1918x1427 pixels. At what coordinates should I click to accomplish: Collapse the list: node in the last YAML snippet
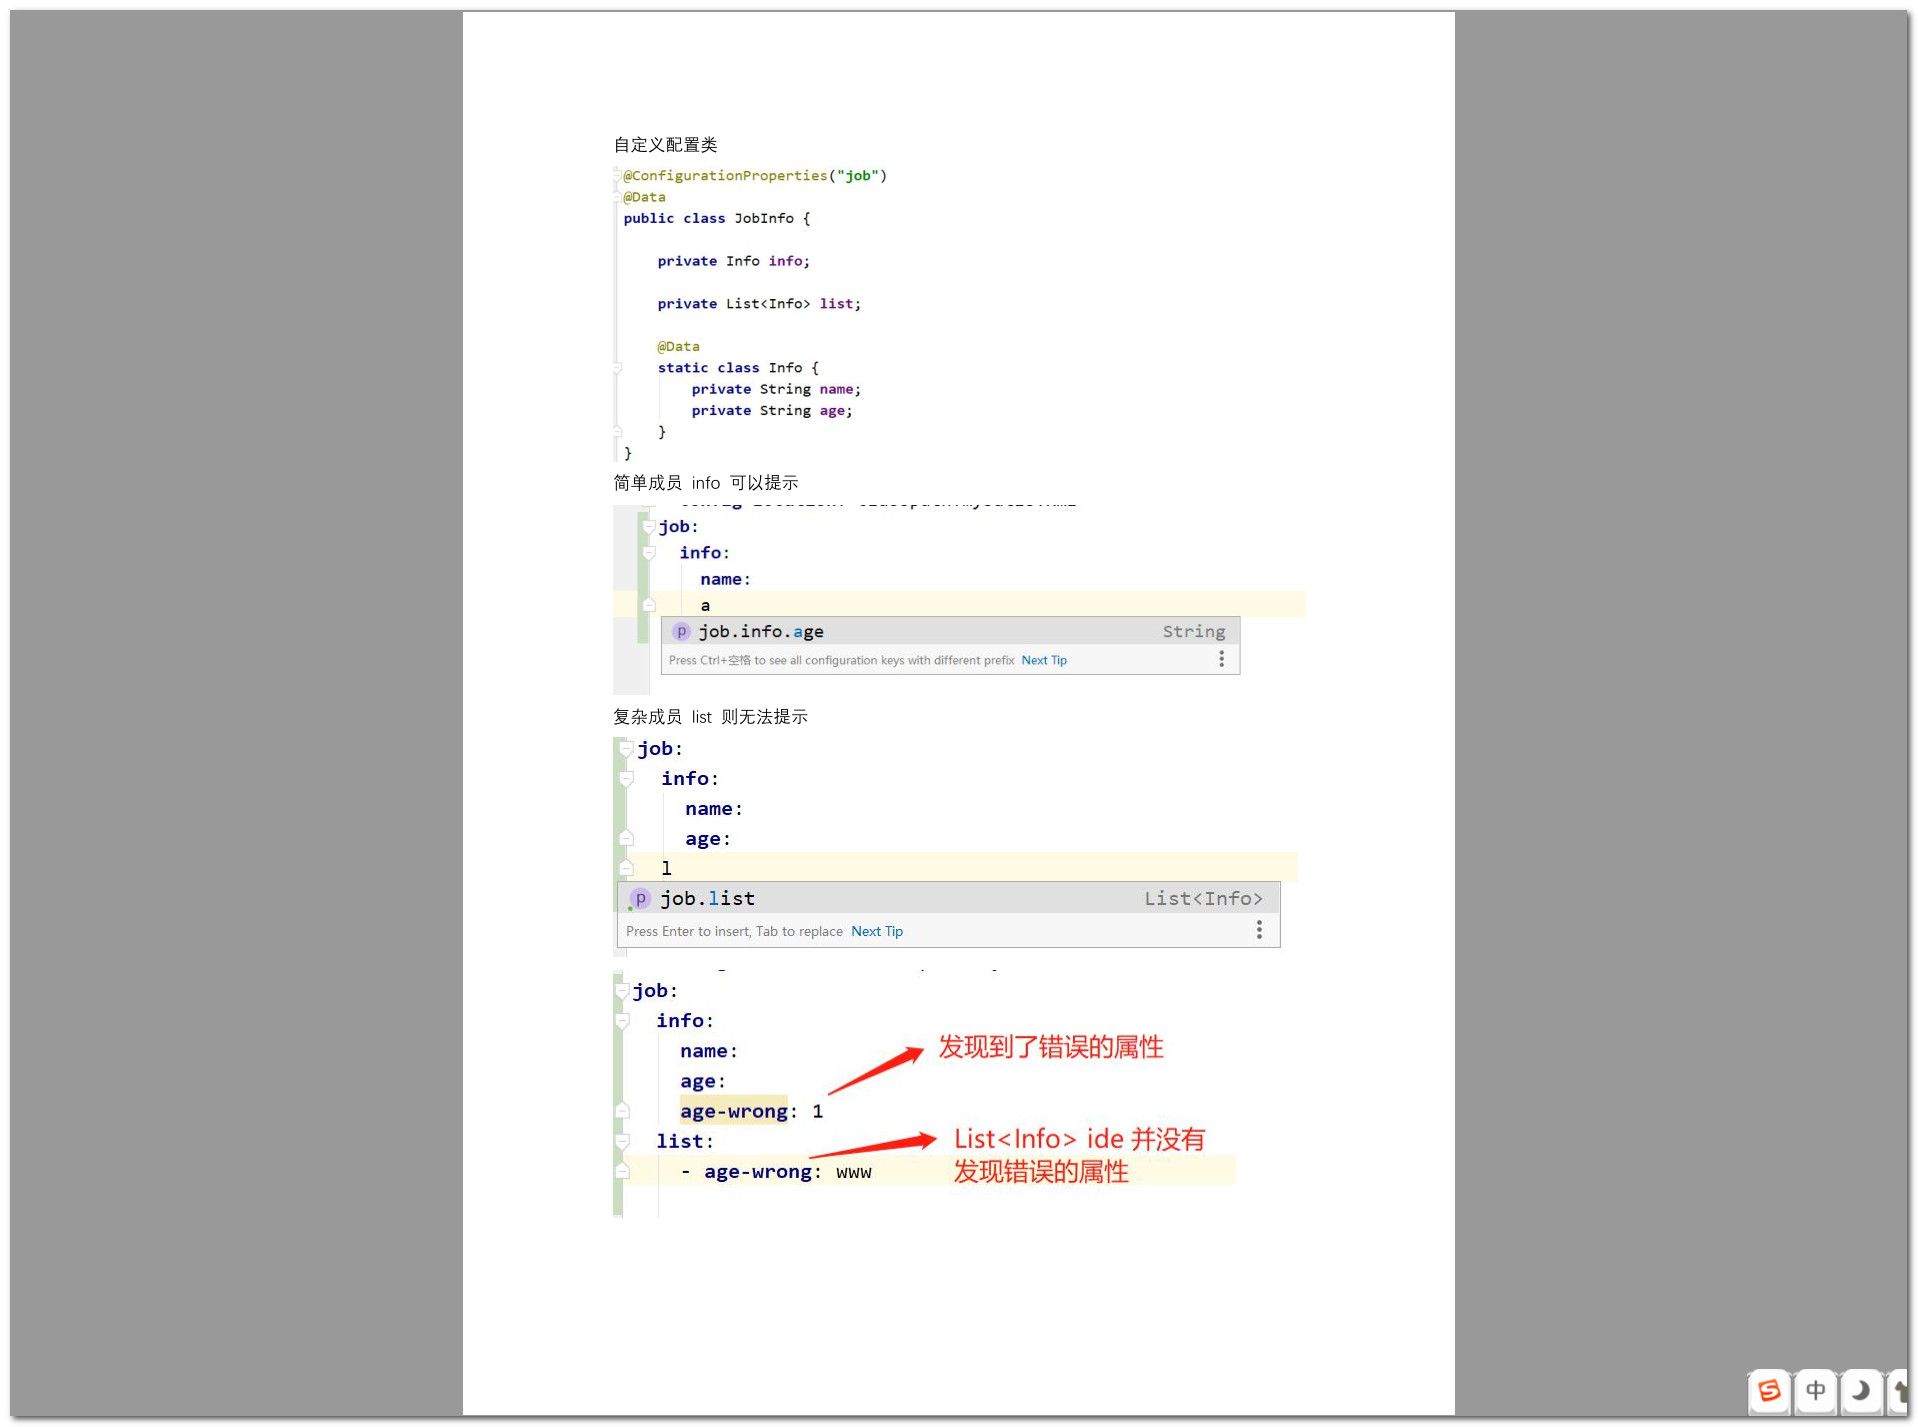pos(623,1141)
